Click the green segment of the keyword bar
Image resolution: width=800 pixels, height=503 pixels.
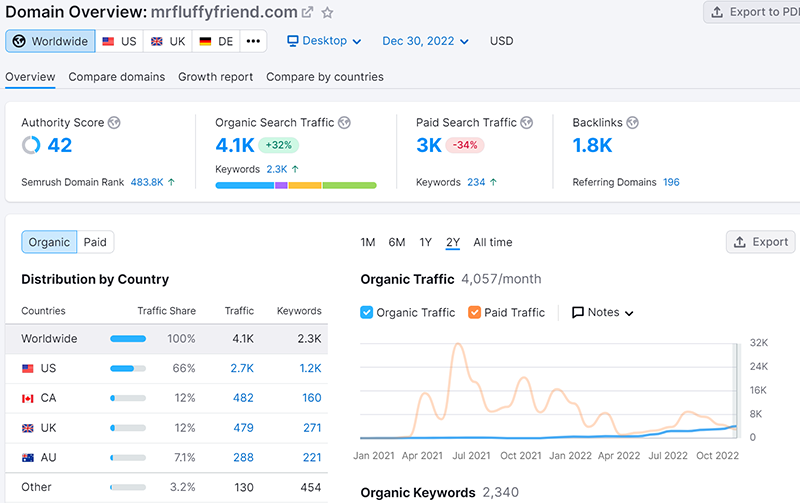tap(349, 185)
